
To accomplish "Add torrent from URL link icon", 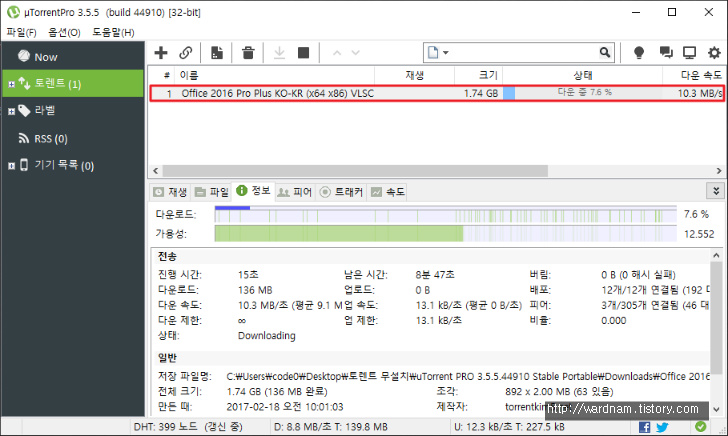I will click(186, 52).
